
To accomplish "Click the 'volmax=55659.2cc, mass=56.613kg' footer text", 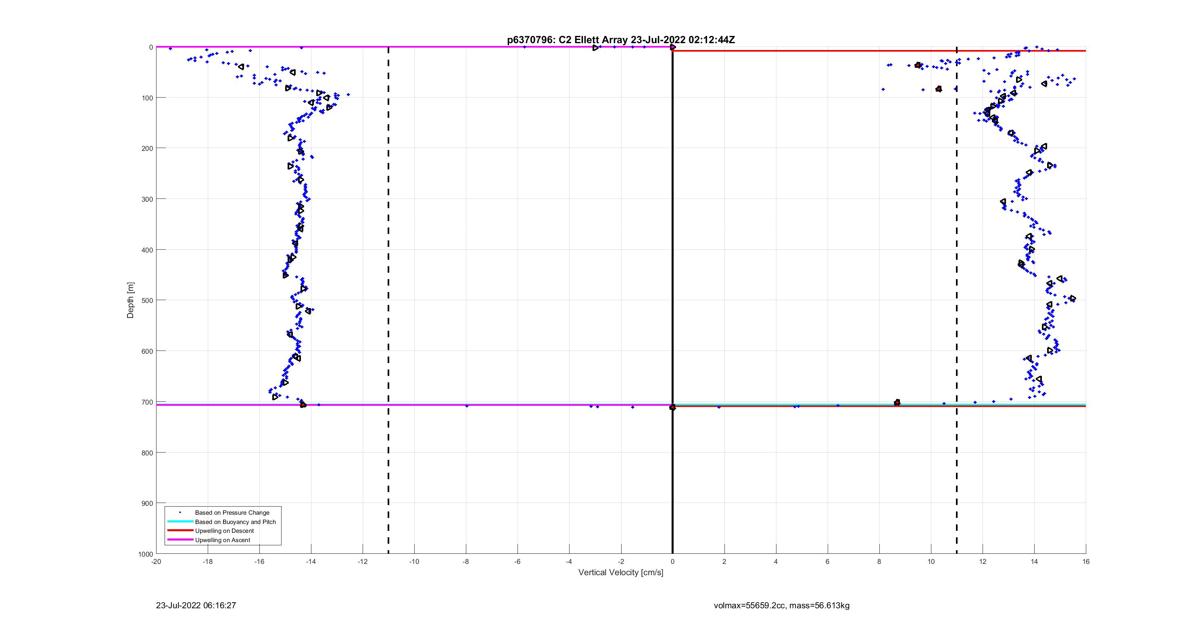I will (781, 605).
